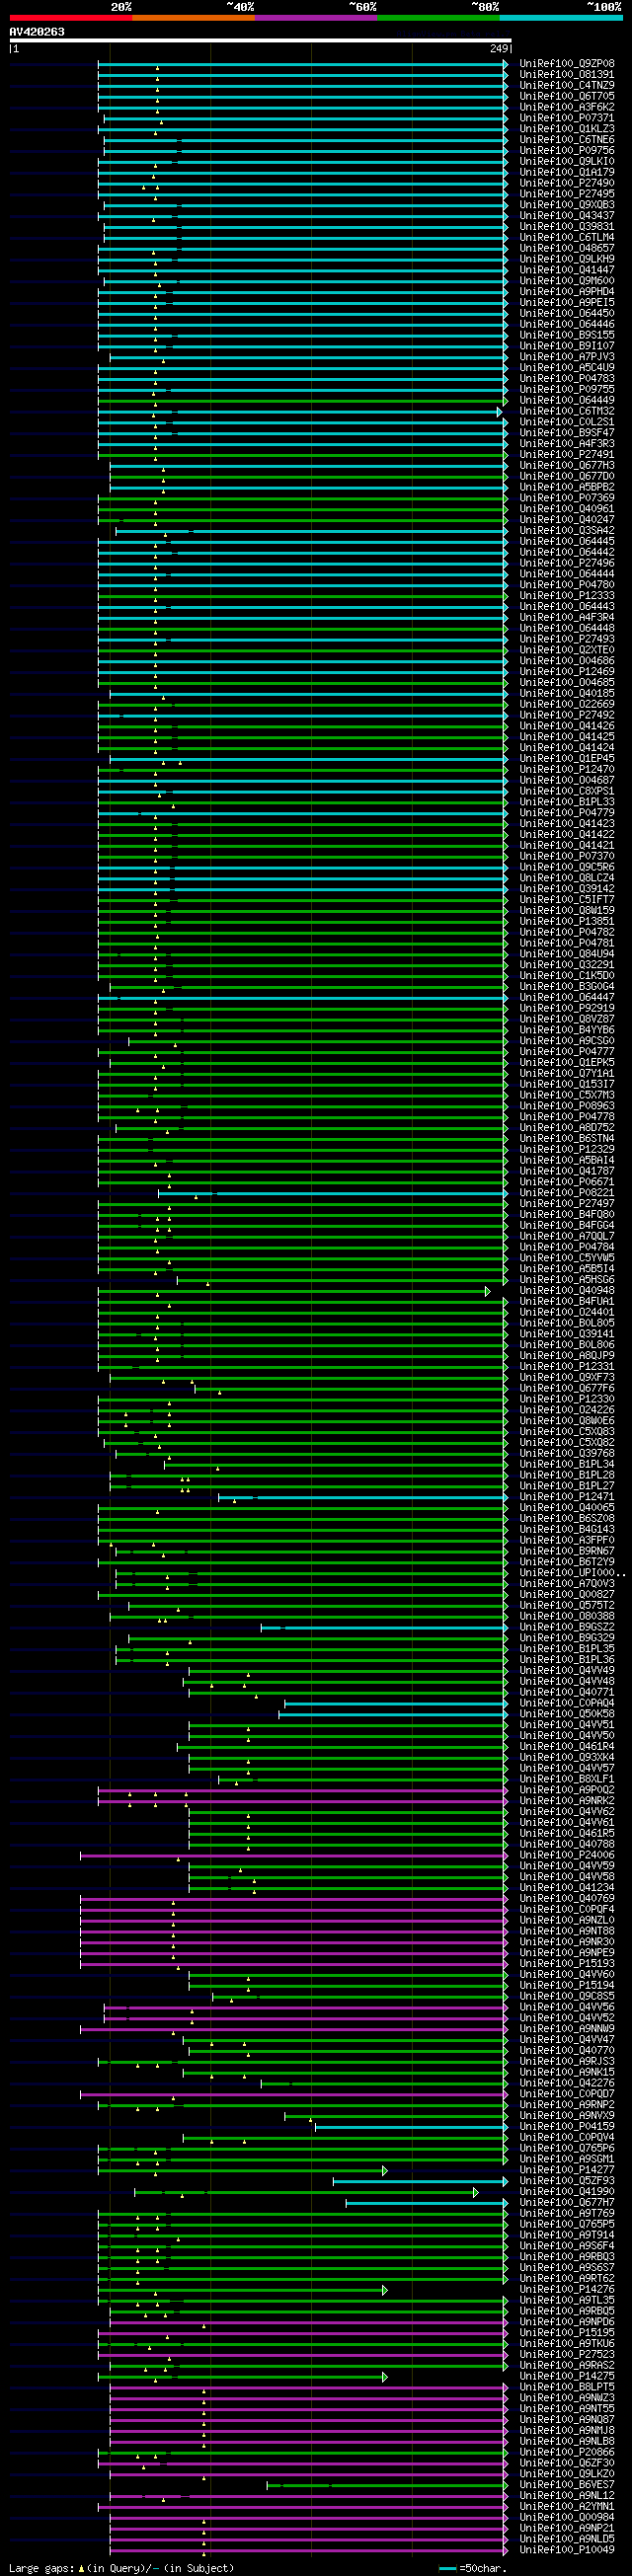This screenshot has height=2576, width=632.
Task: Select UniRef100_O64449 label
Action: point(567,400)
